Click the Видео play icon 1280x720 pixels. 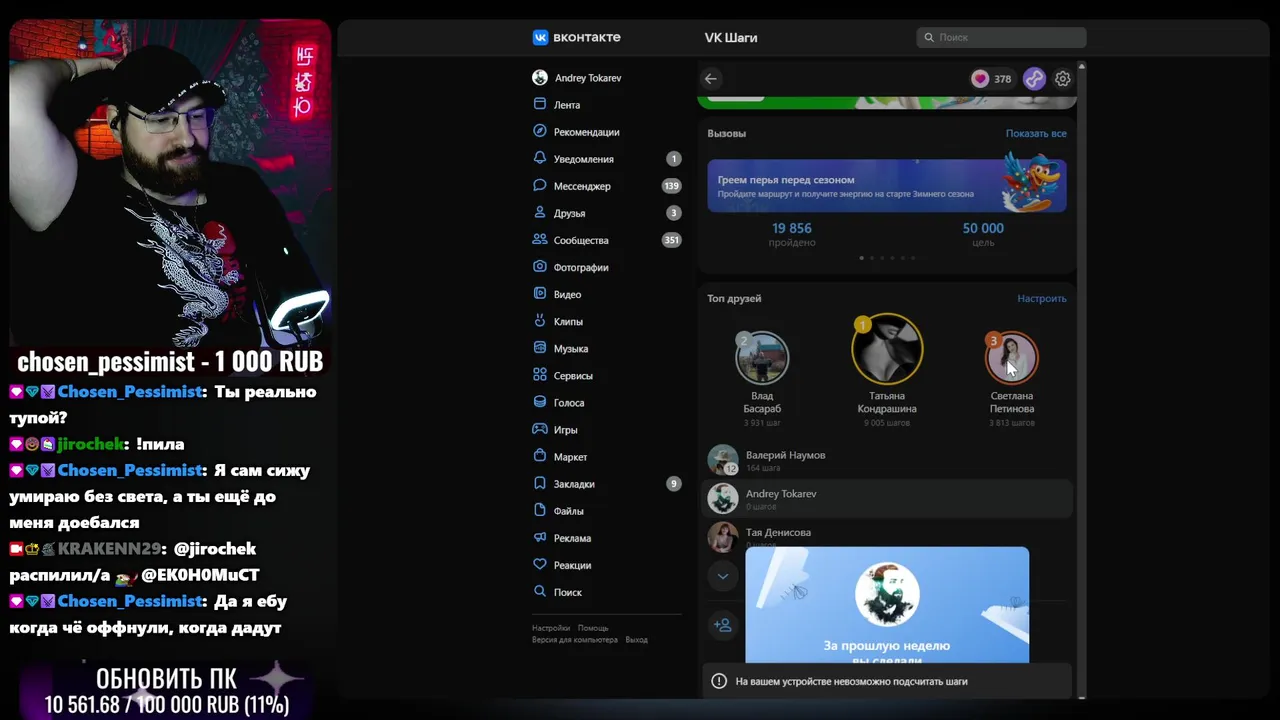pos(540,294)
